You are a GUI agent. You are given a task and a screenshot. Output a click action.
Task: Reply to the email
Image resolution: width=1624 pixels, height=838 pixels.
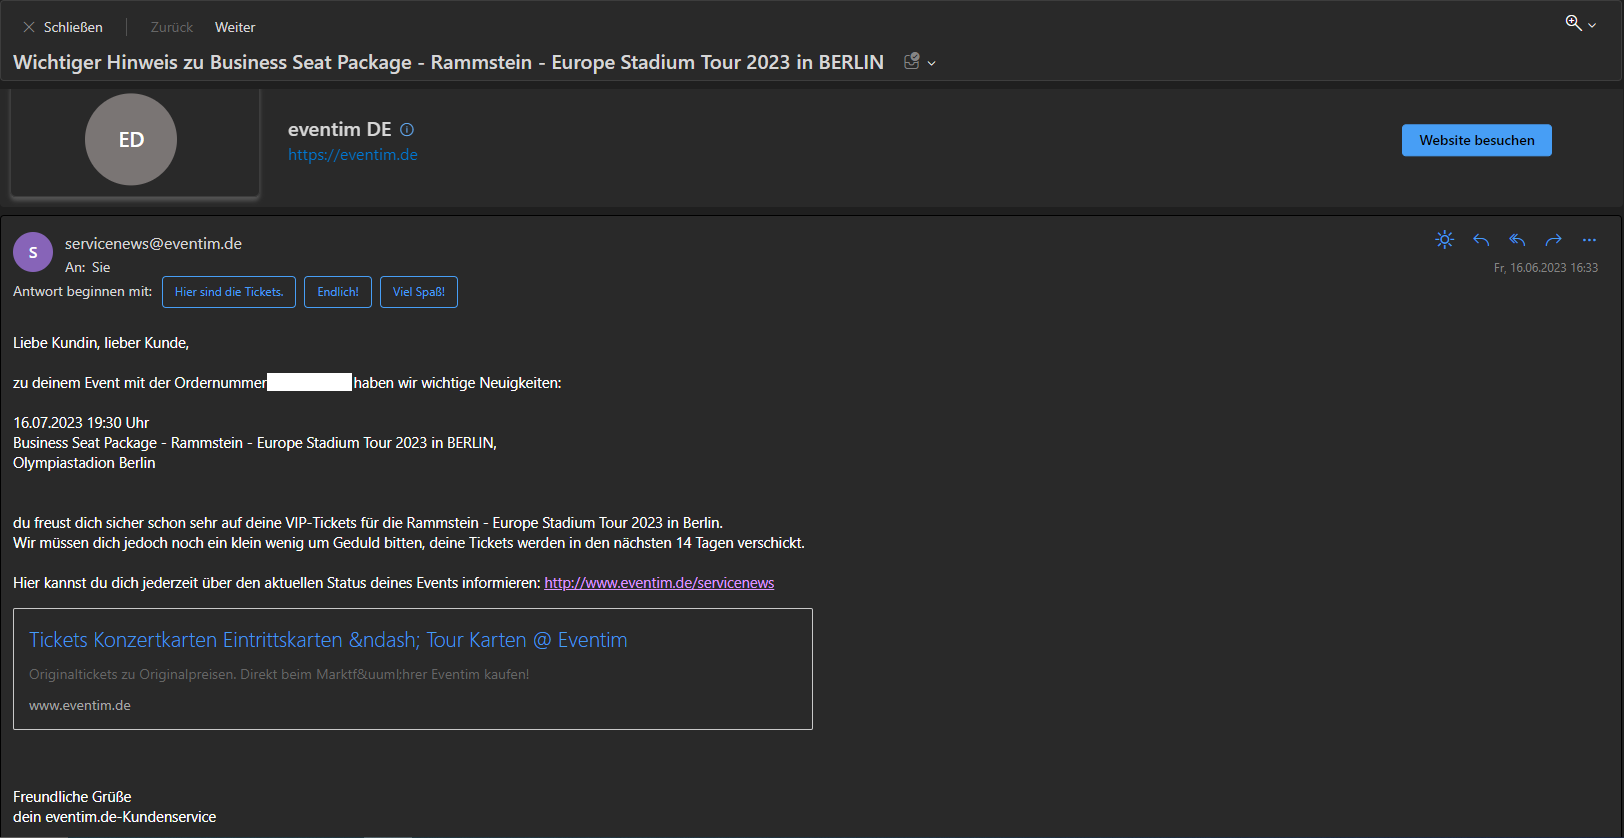pos(1481,240)
